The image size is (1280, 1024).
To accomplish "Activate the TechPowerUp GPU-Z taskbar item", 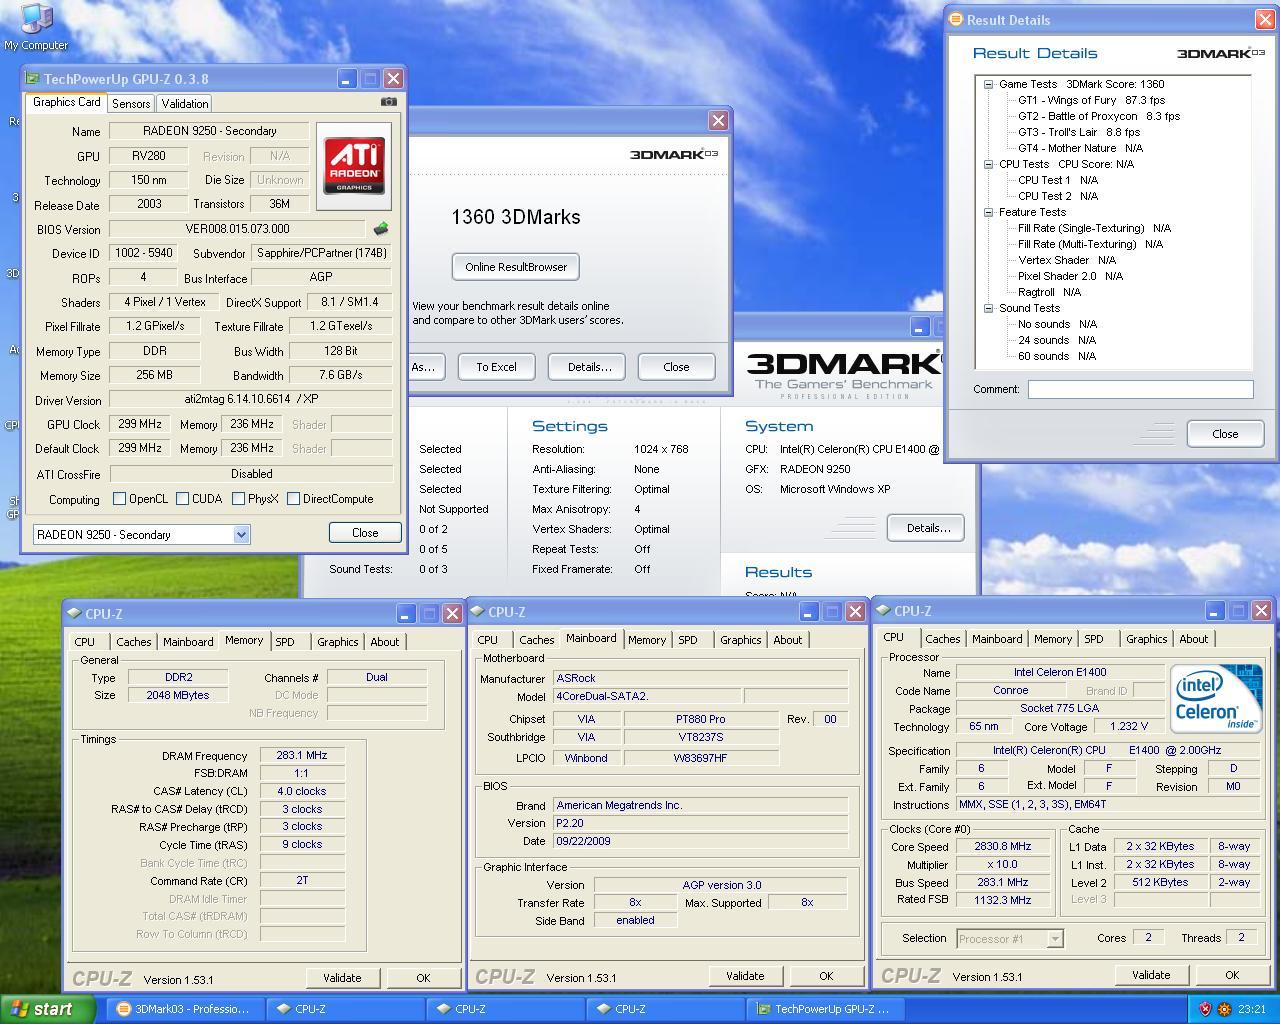I will [826, 1009].
